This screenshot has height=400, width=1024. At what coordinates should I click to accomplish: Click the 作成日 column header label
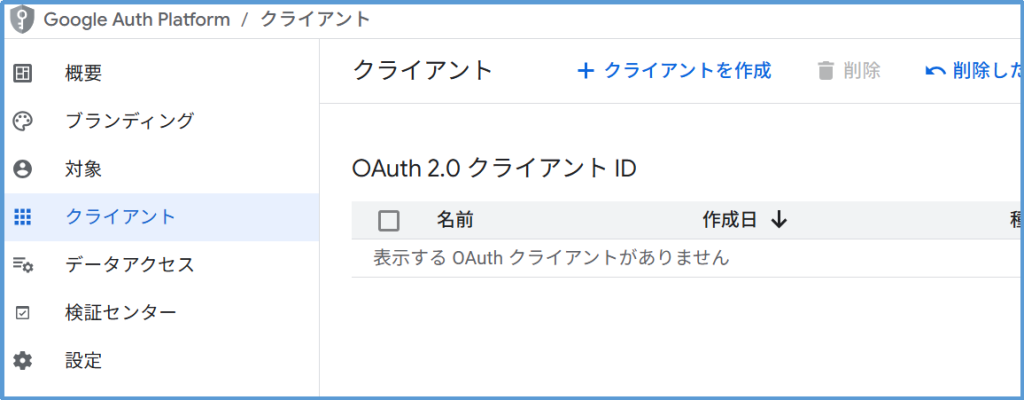(729, 221)
